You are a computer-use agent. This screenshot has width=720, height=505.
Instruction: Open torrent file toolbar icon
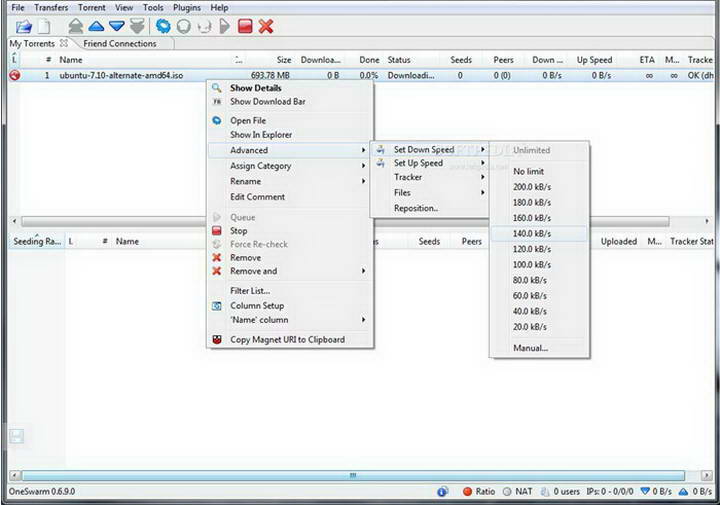pos(23,27)
